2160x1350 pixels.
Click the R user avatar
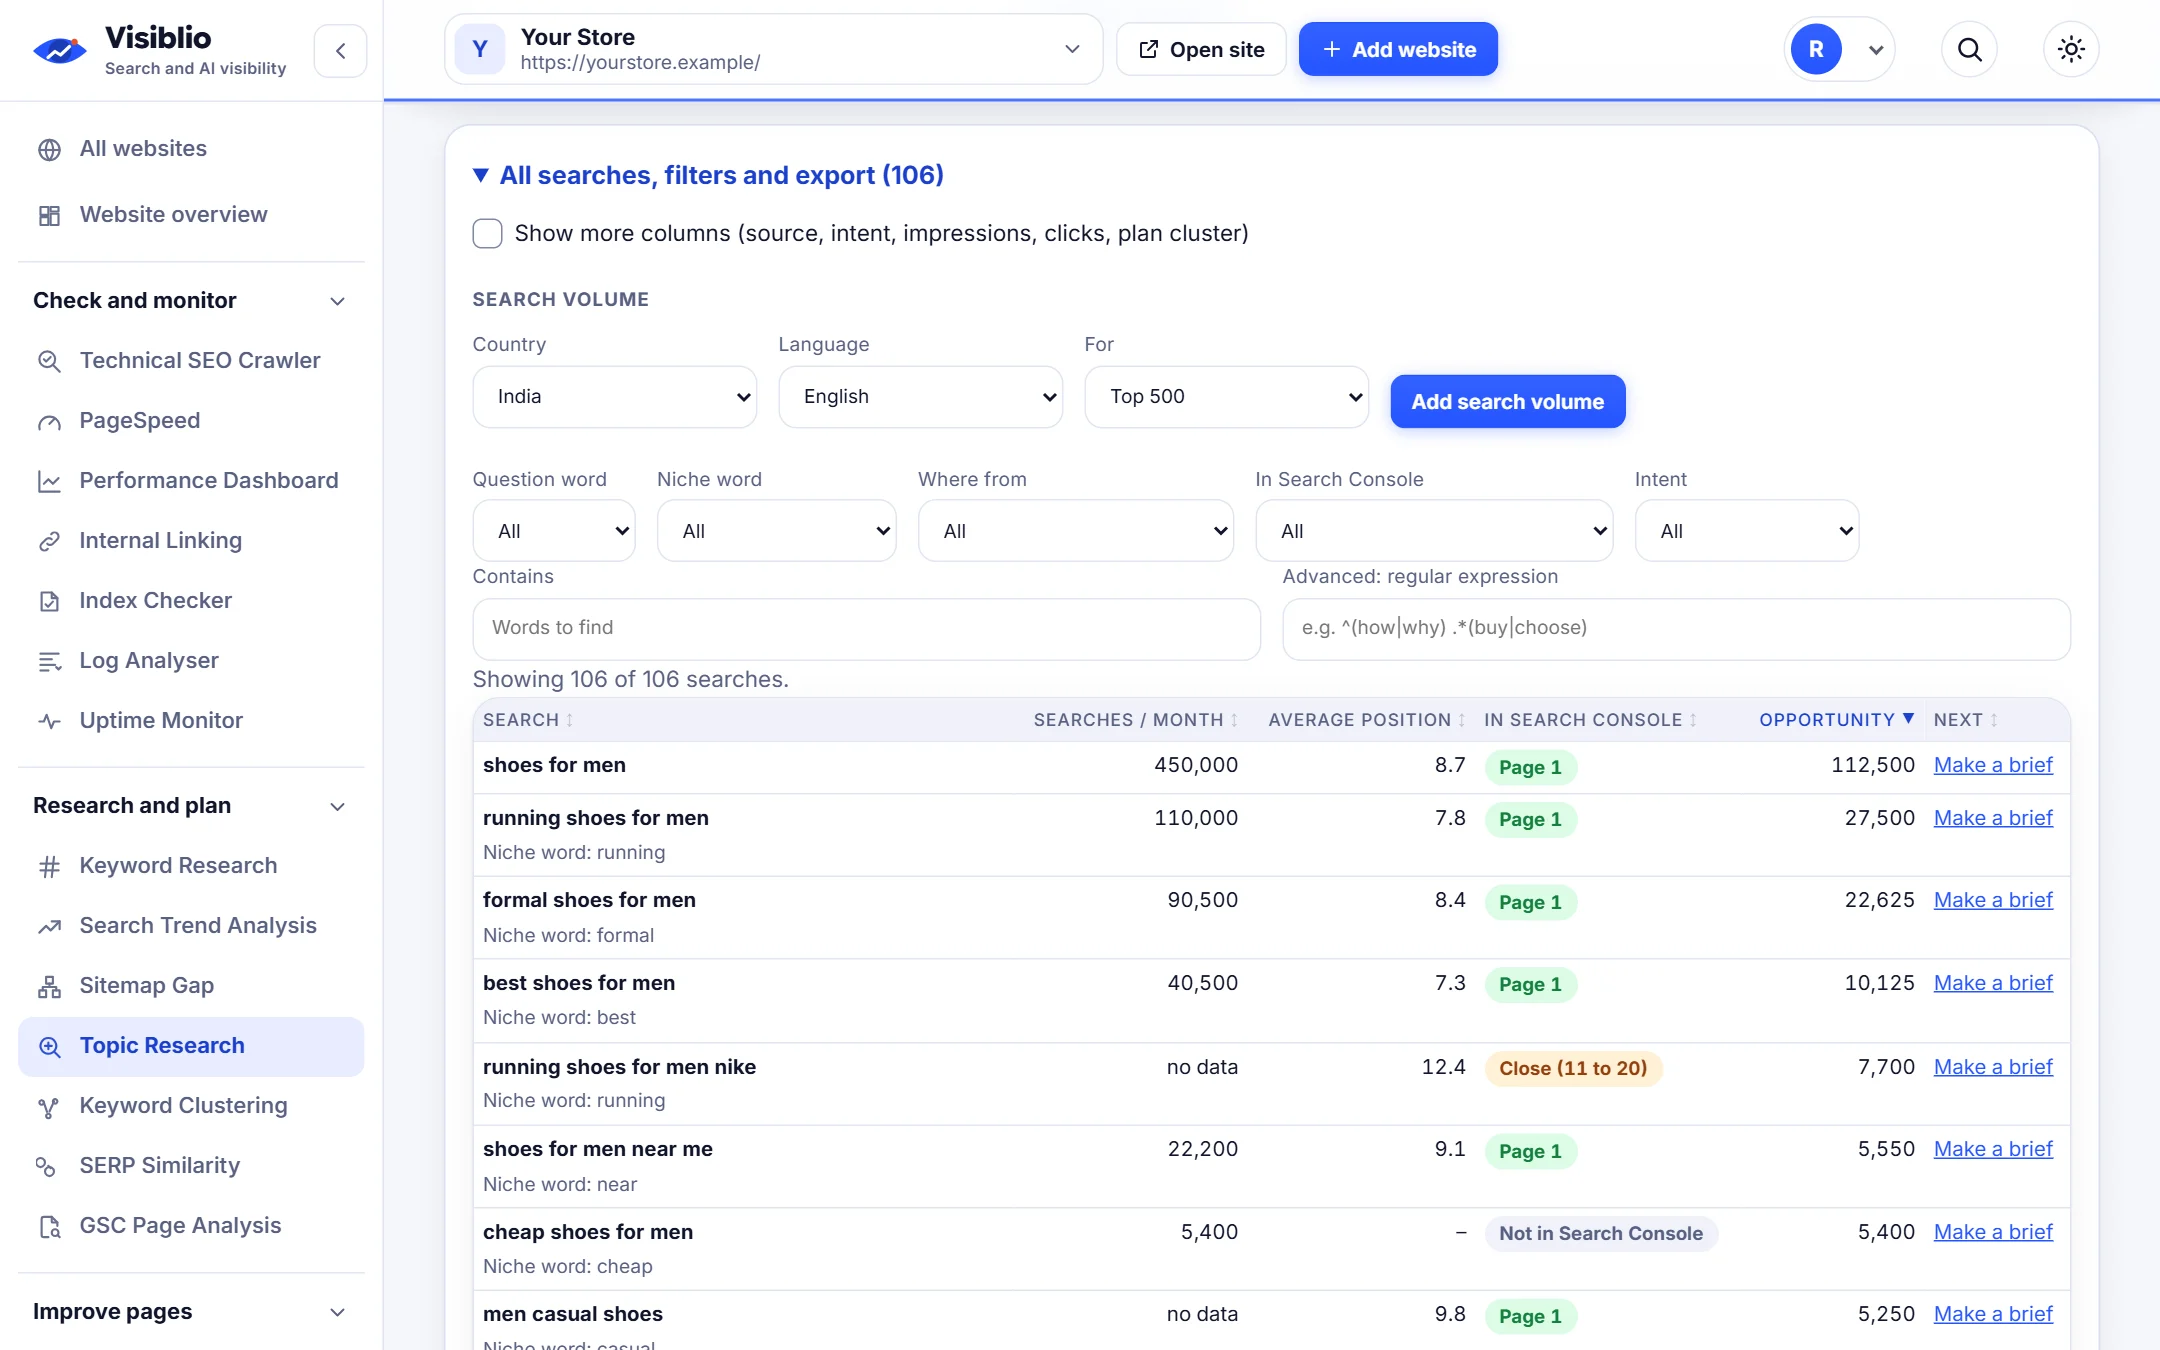tap(1816, 49)
